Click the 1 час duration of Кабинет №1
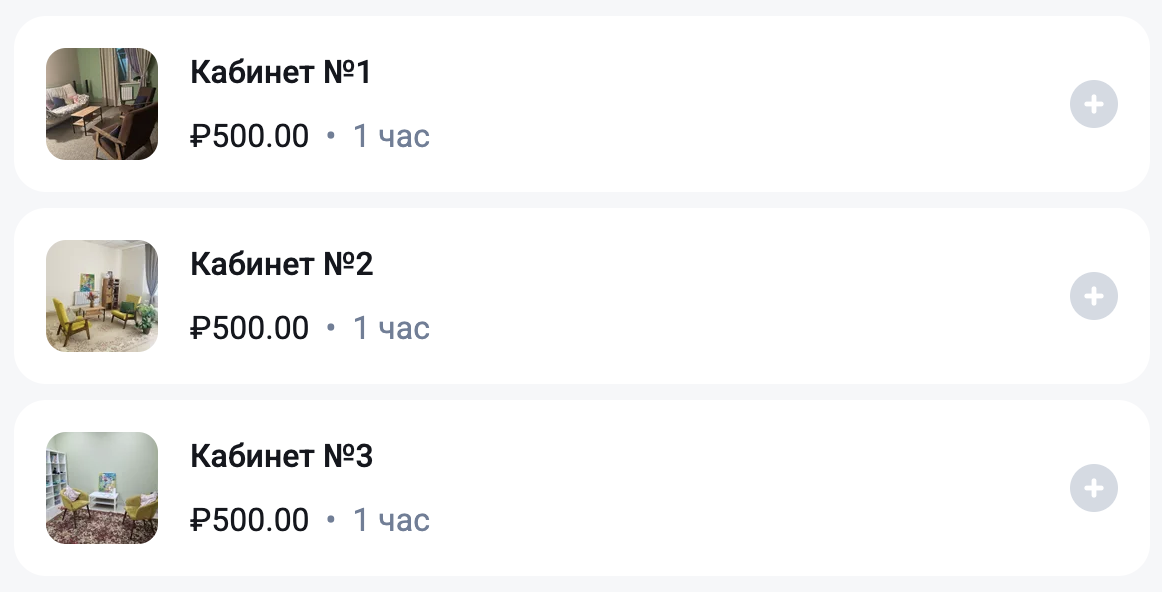 coord(391,136)
